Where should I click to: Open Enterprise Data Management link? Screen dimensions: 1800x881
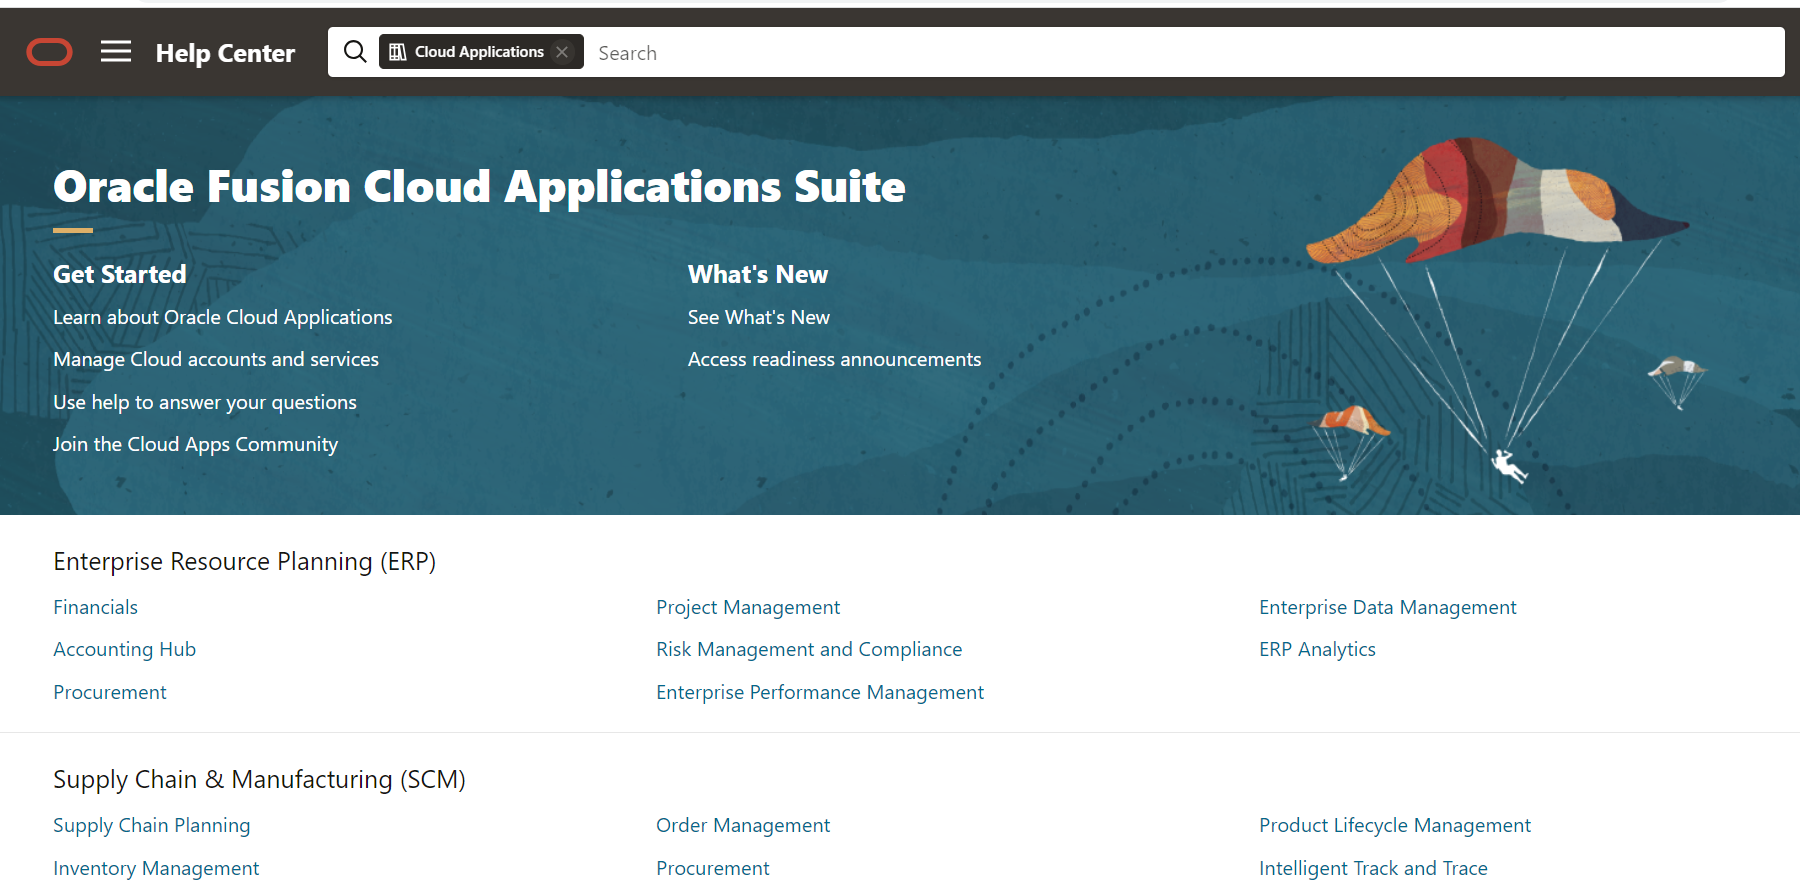(x=1388, y=607)
